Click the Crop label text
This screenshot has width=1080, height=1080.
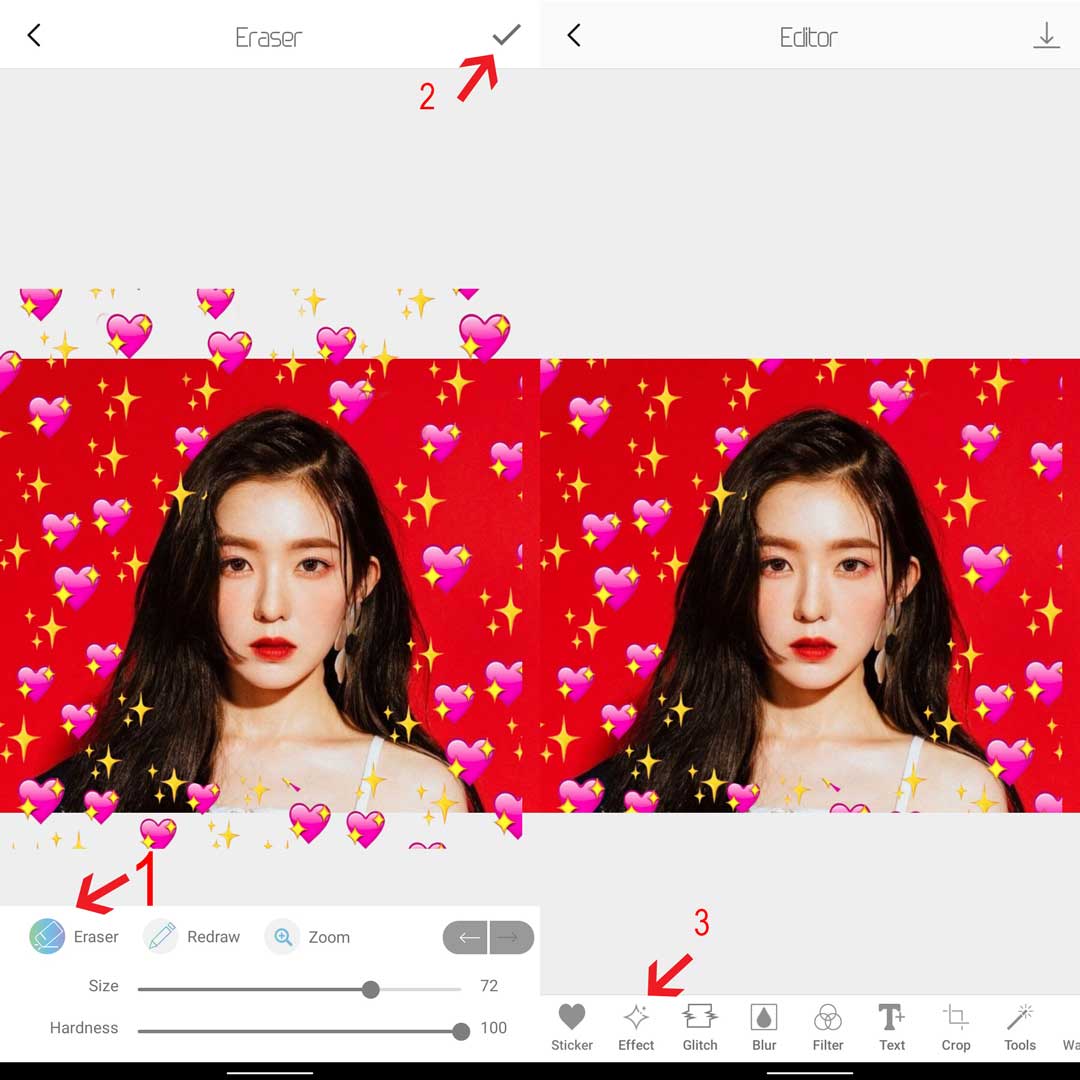[x=956, y=1045]
